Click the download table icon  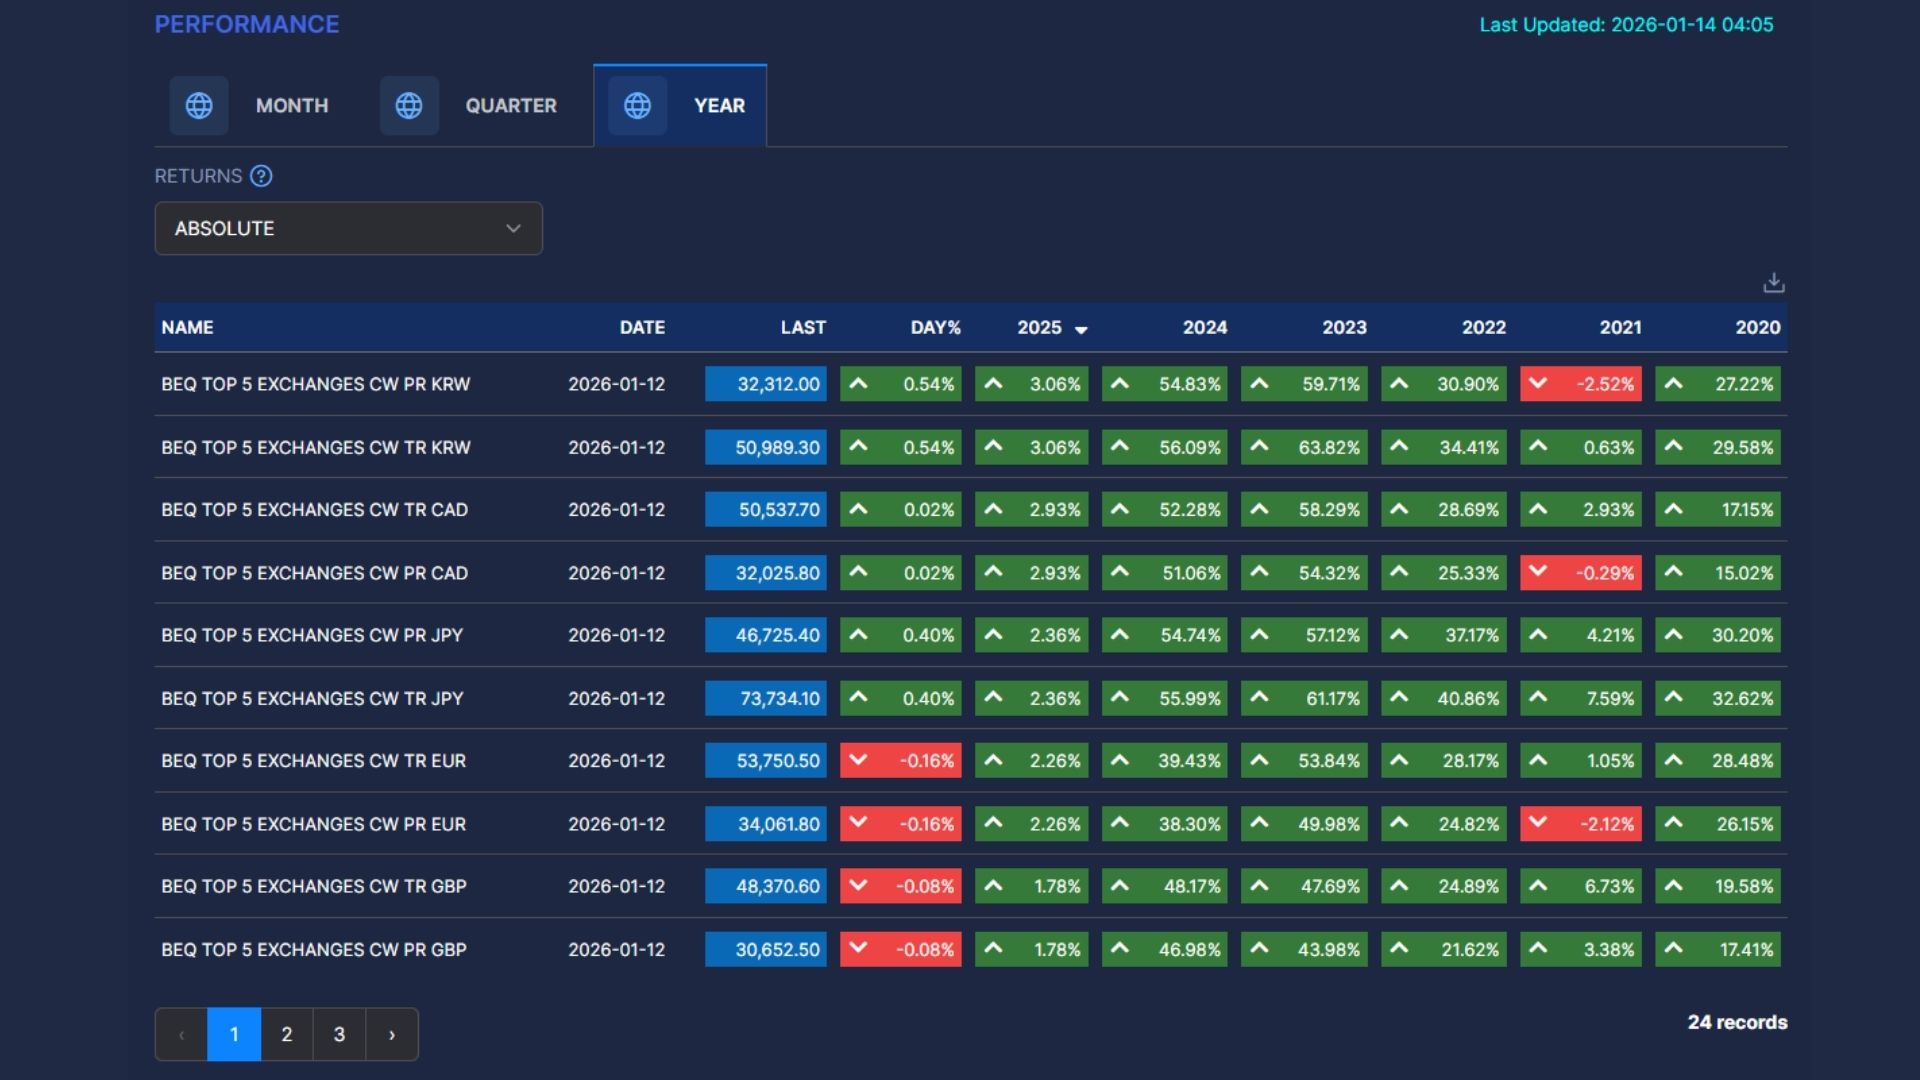pos(1773,283)
